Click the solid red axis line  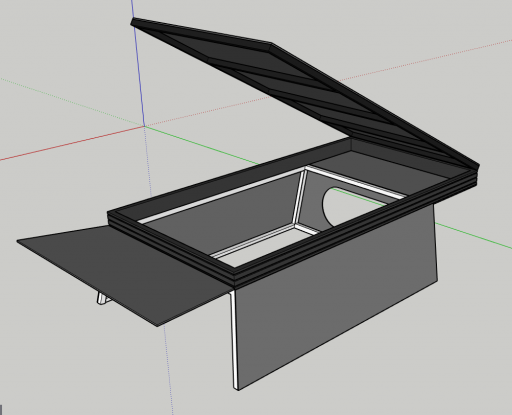tap(72, 143)
